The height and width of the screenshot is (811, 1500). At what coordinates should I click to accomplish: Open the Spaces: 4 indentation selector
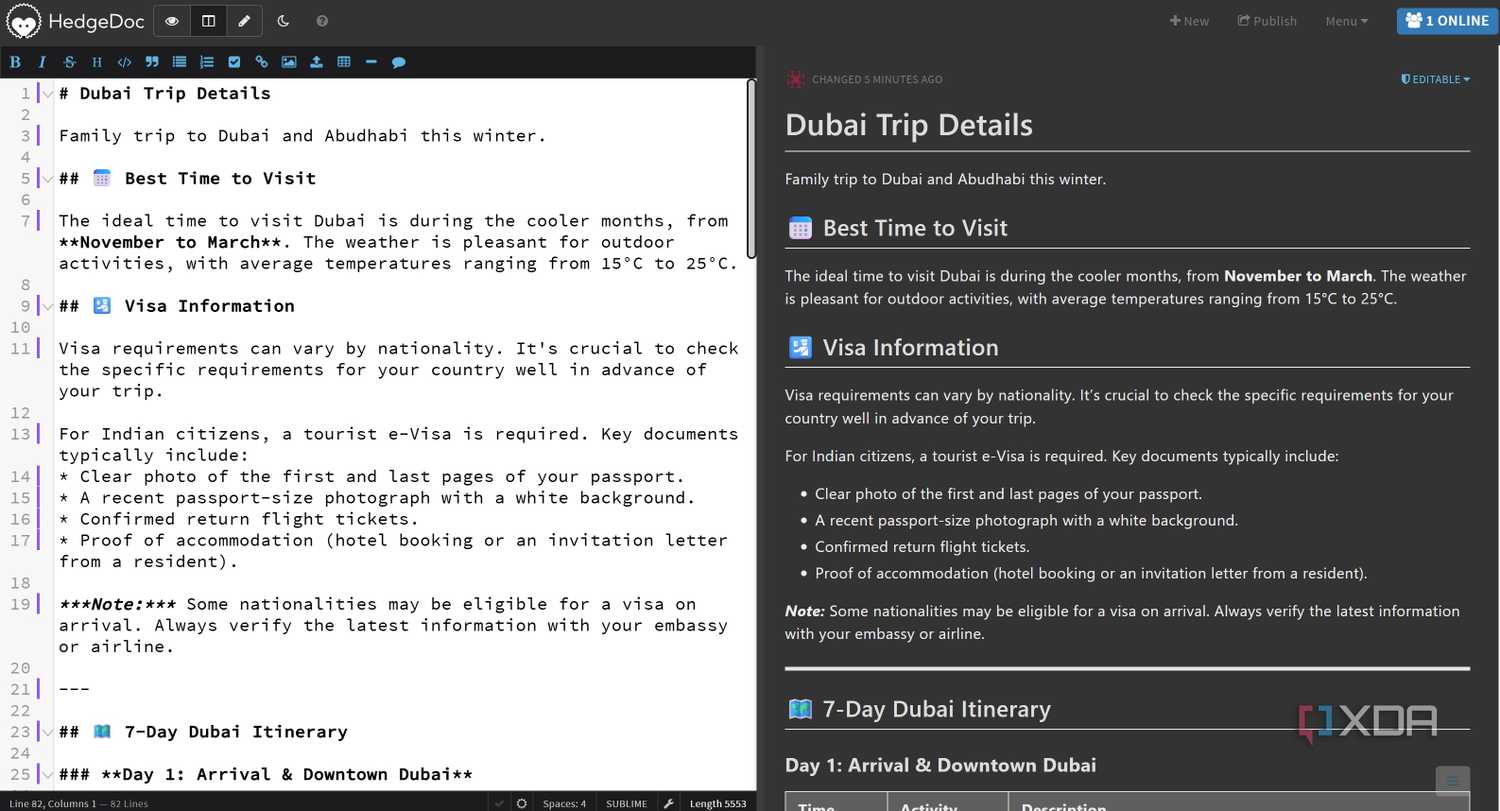(564, 803)
